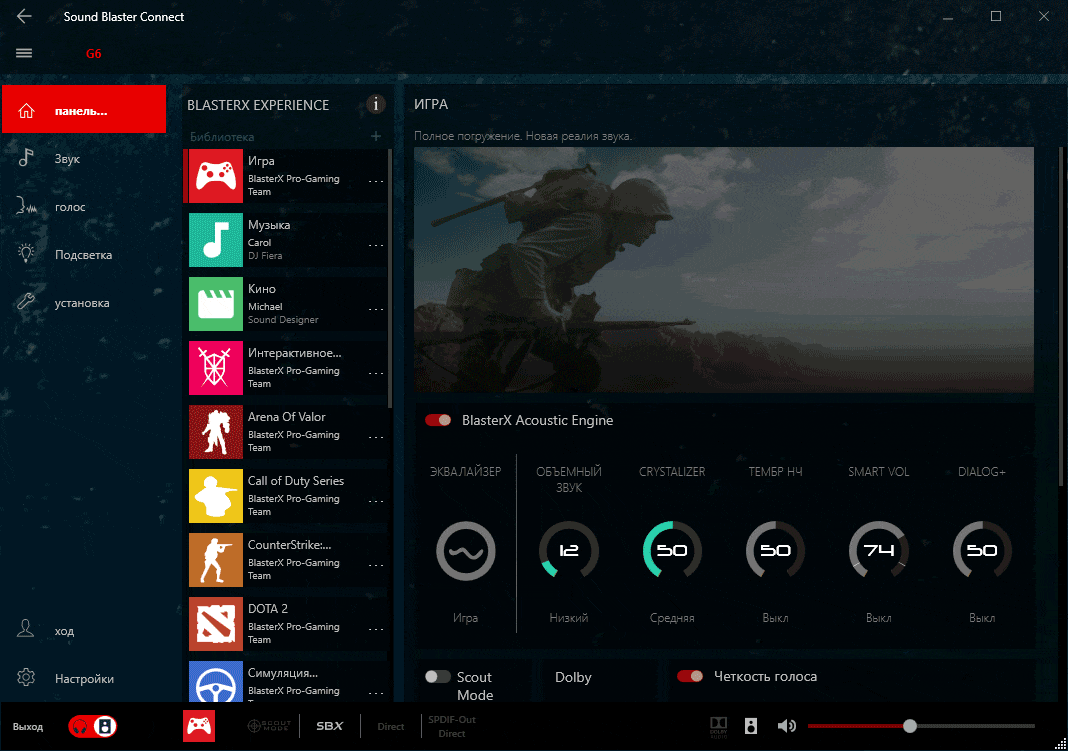Disable BlasterX Acoustic Engine toggle
The height and width of the screenshot is (751, 1068).
pos(438,420)
